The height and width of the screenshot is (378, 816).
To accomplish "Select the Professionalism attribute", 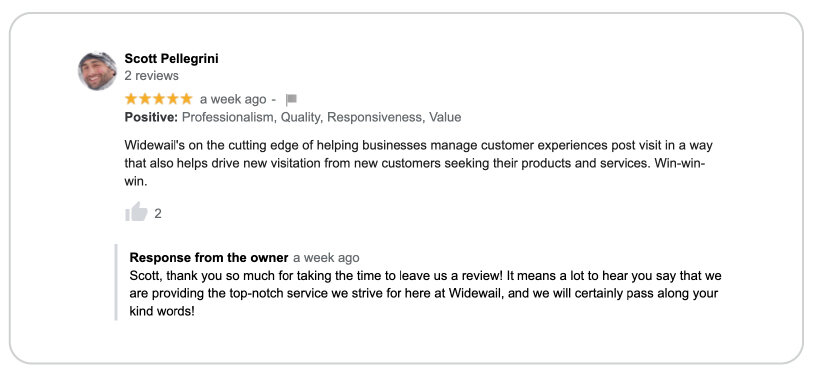I will [227, 117].
